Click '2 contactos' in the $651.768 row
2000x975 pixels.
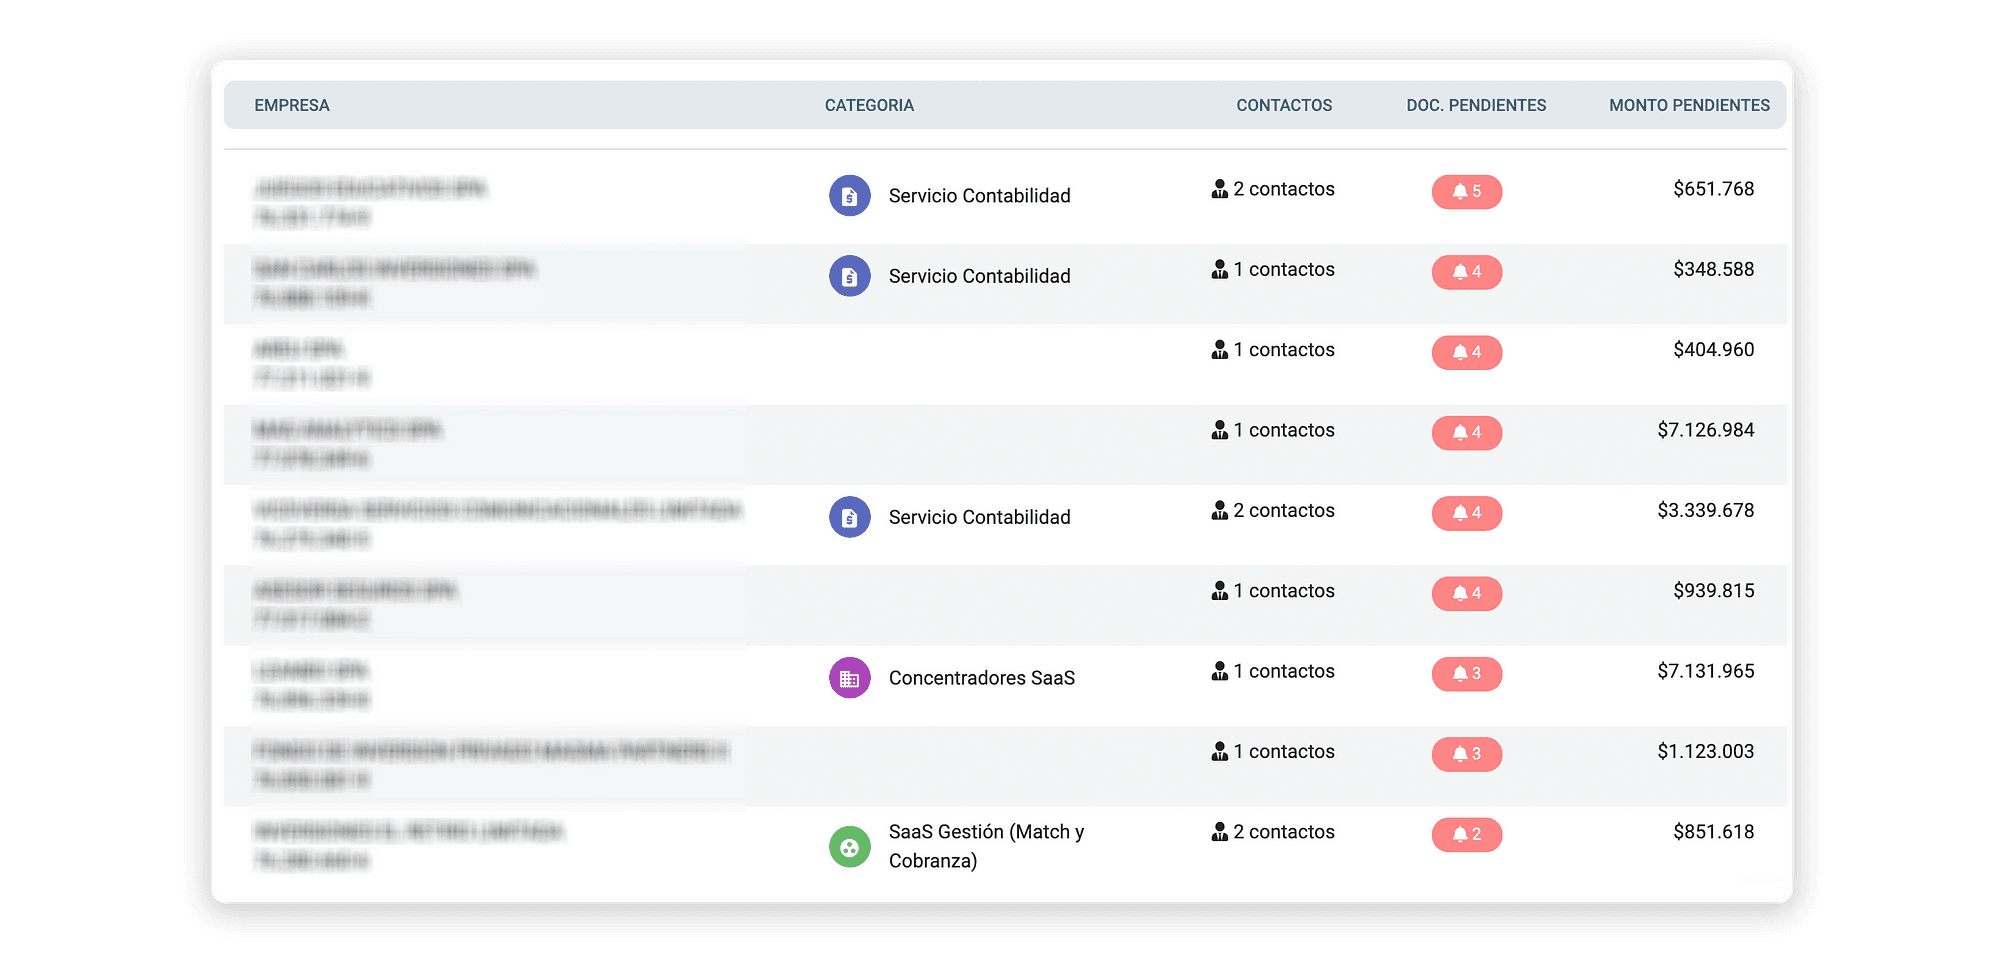pyautogui.click(x=1283, y=189)
